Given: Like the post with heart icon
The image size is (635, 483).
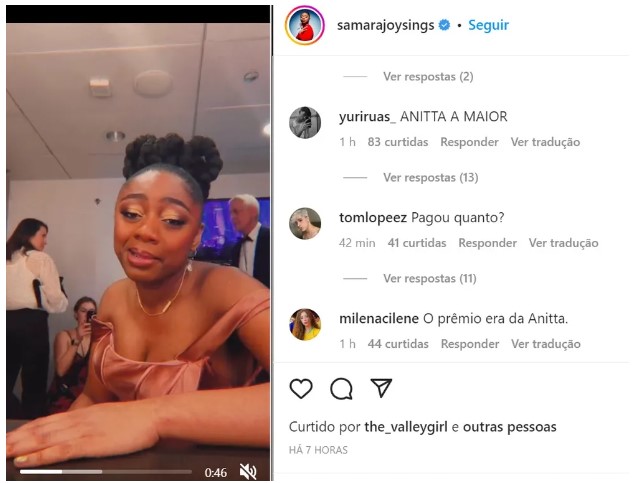Looking at the screenshot, I should 301,388.
